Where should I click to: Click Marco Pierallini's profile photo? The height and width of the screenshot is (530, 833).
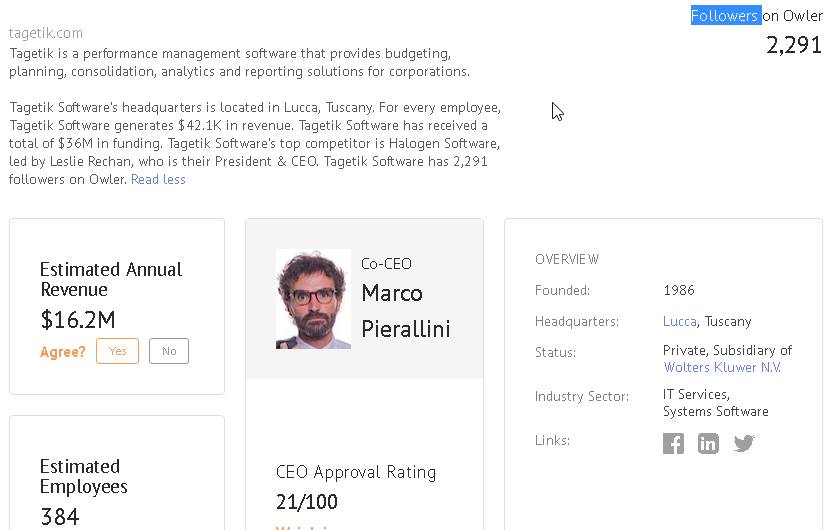[313, 299]
